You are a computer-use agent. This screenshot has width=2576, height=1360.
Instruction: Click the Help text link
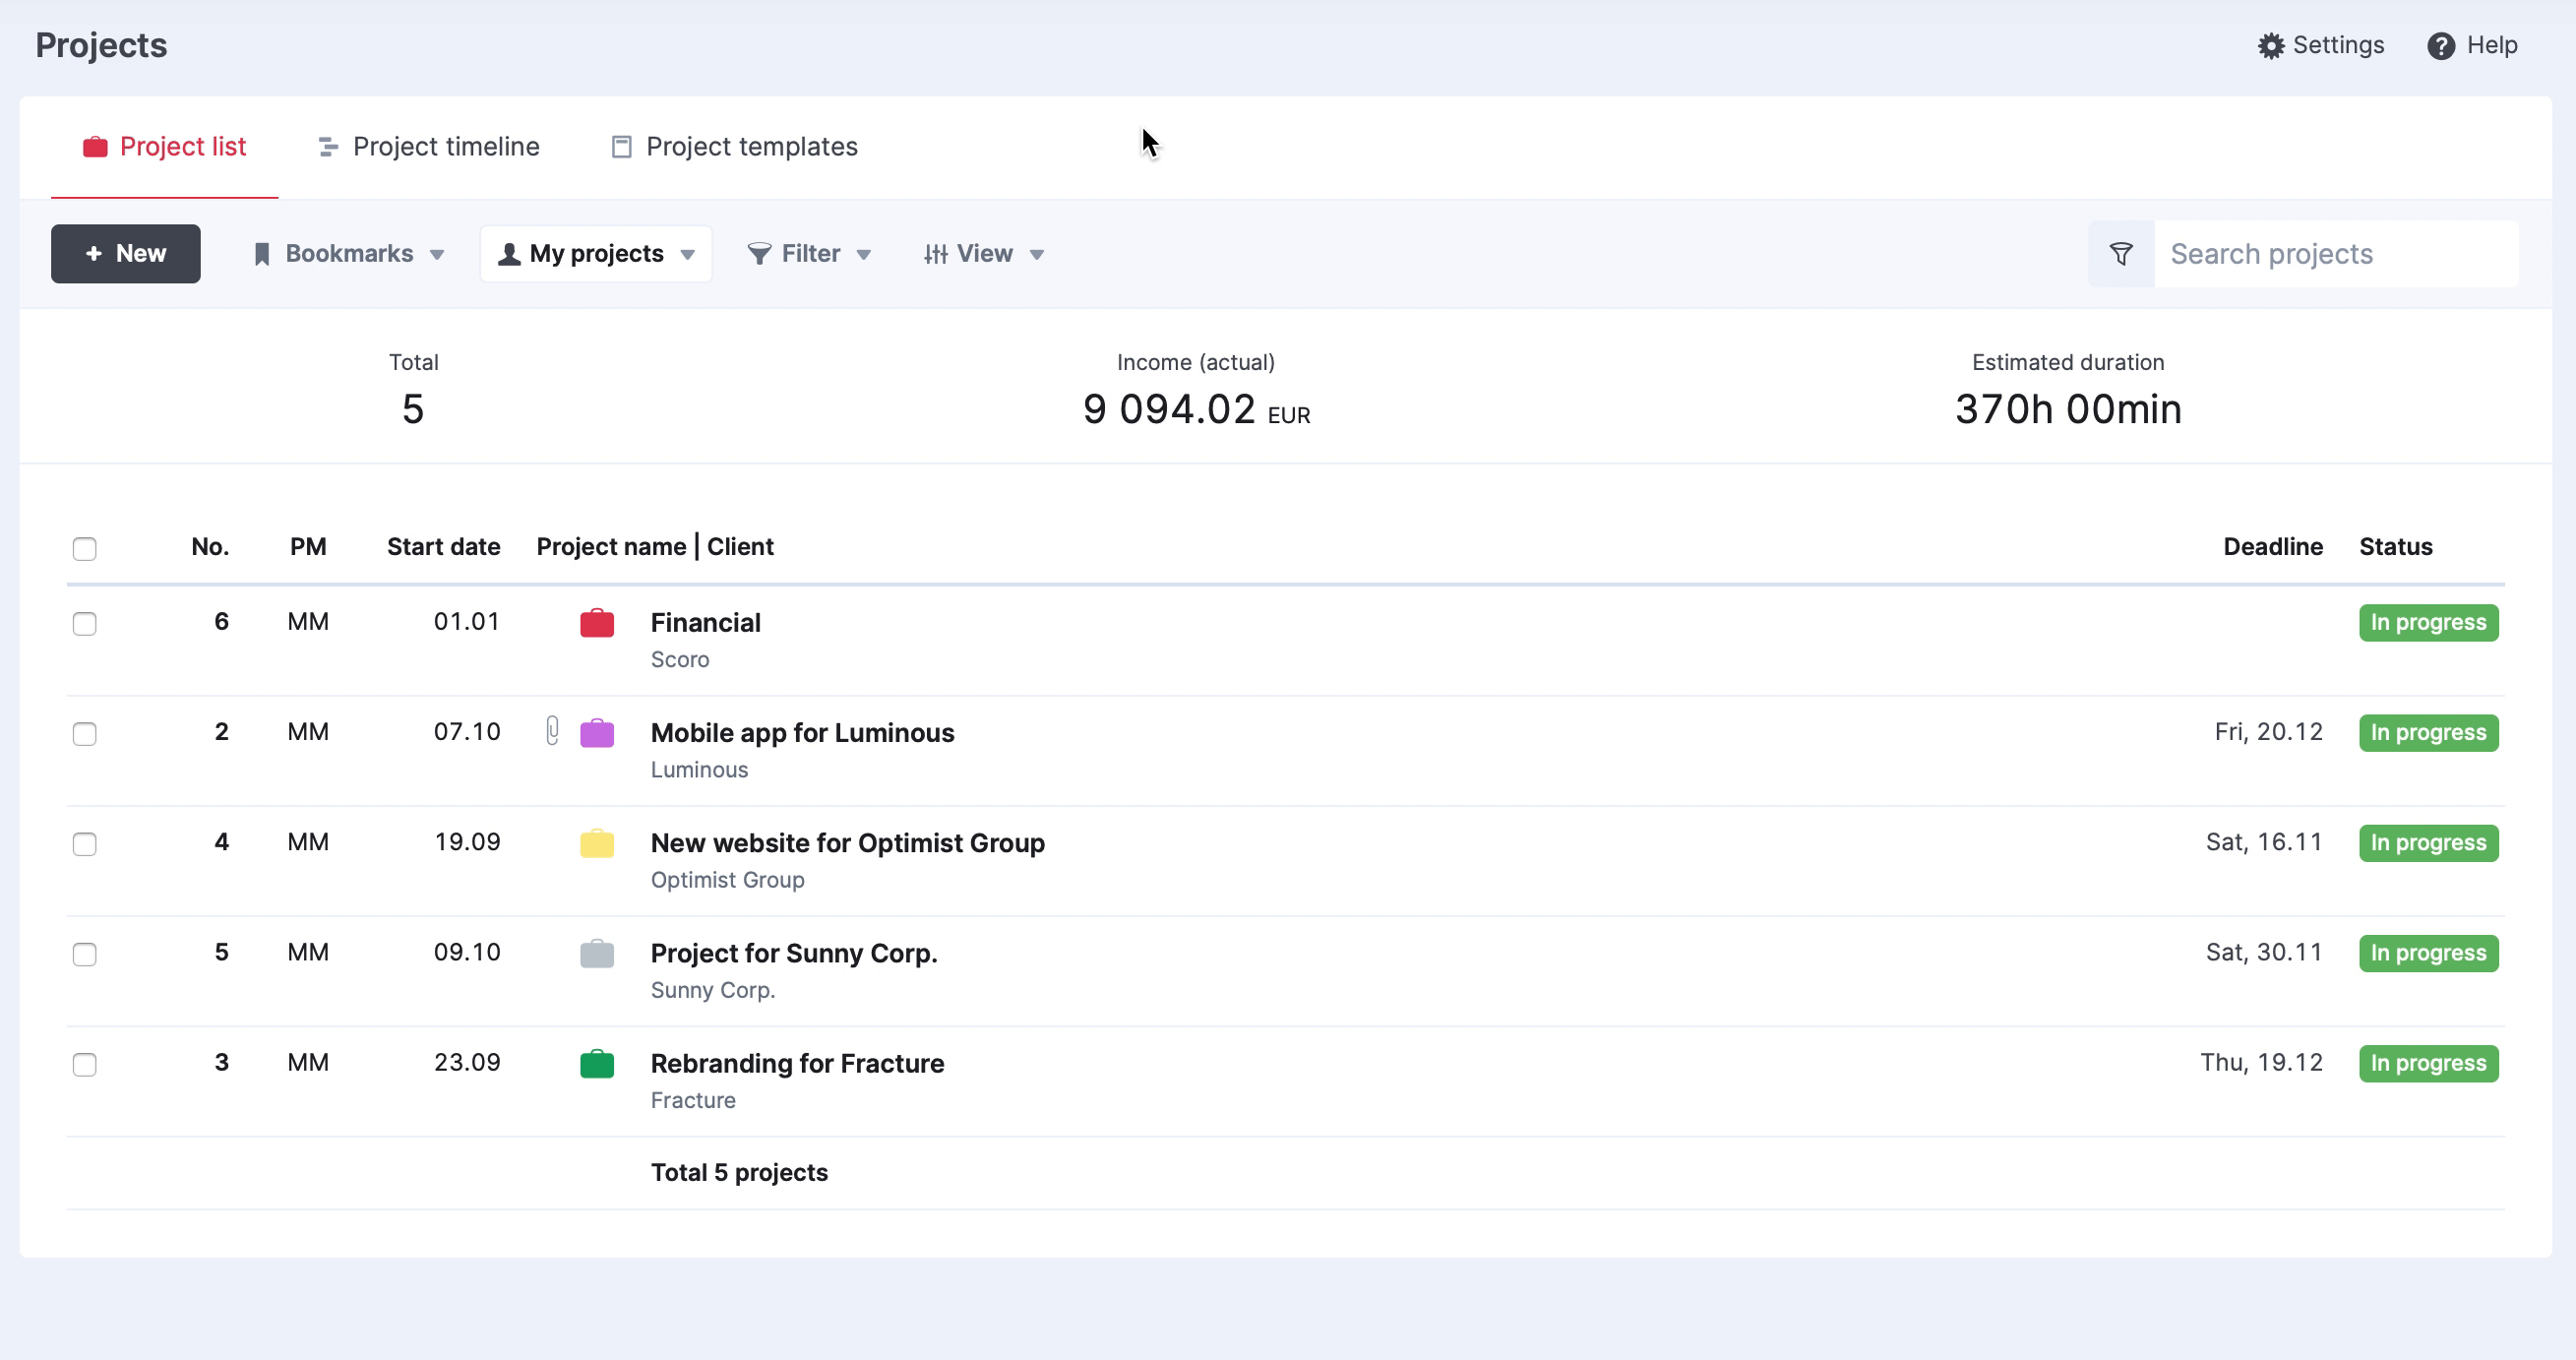[x=2492, y=45]
